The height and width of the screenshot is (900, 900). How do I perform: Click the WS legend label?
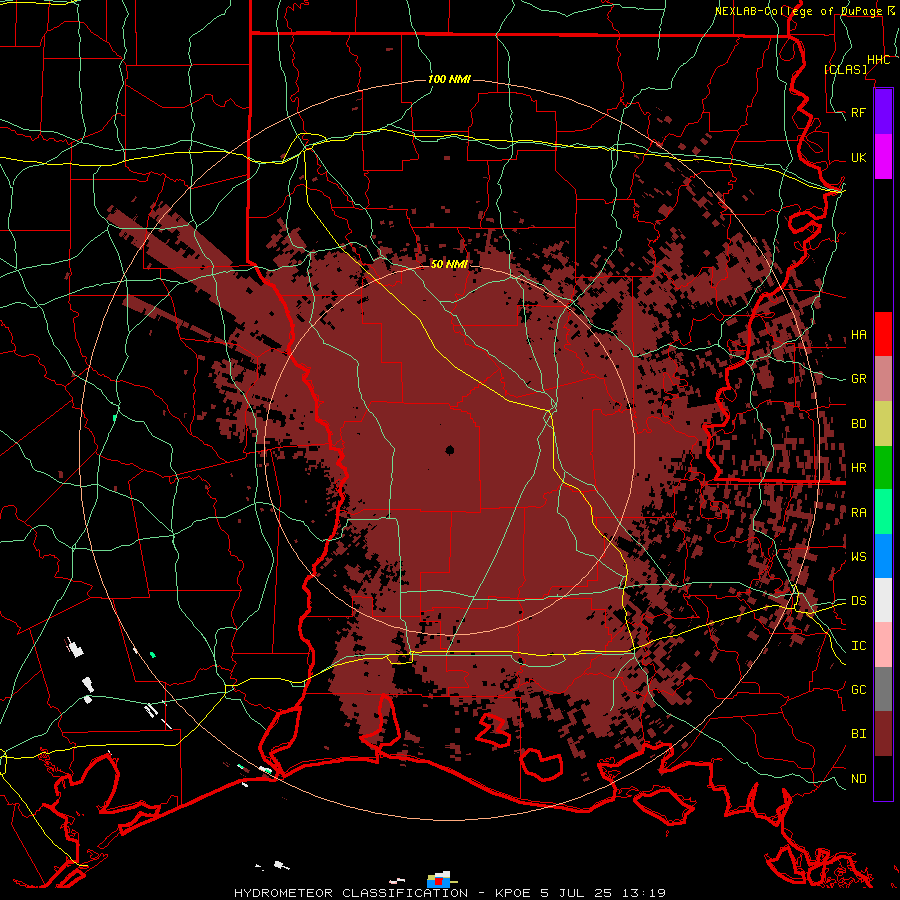(x=858, y=557)
